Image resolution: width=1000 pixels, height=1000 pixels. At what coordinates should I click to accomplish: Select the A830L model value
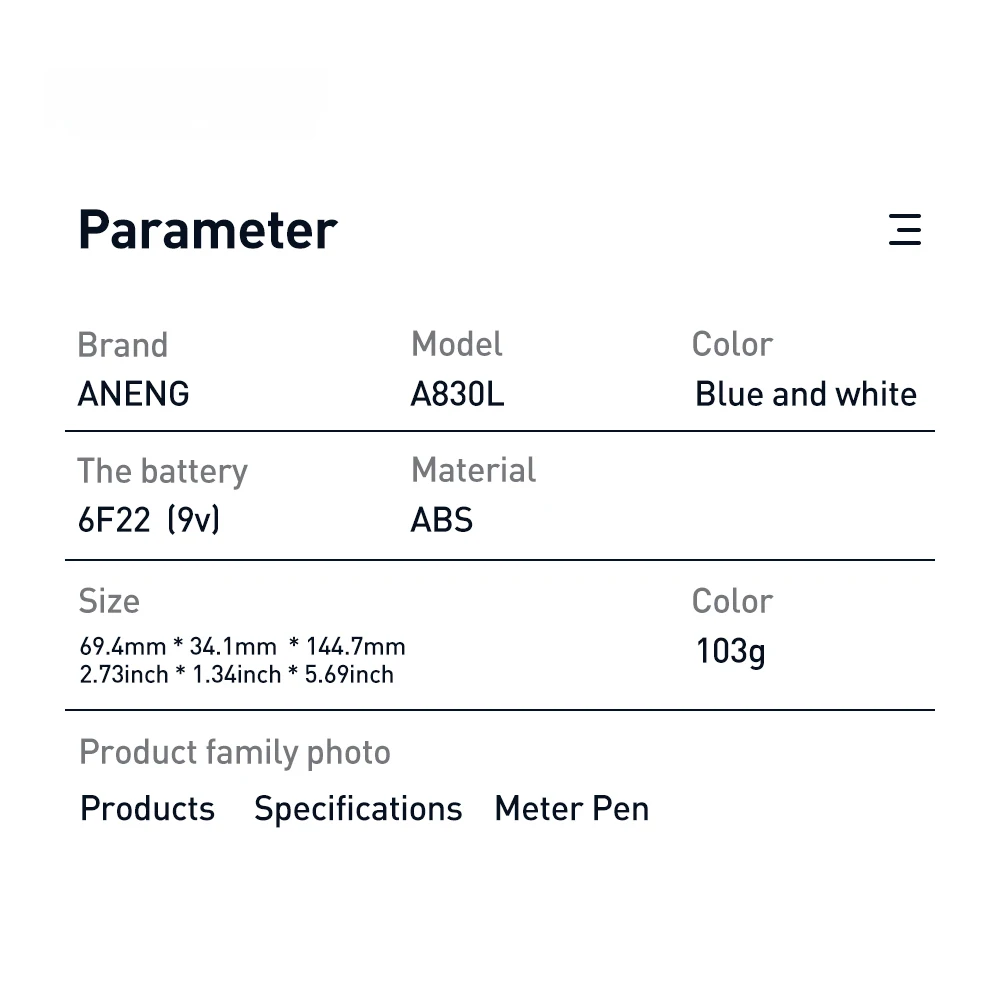tap(457, 394)
